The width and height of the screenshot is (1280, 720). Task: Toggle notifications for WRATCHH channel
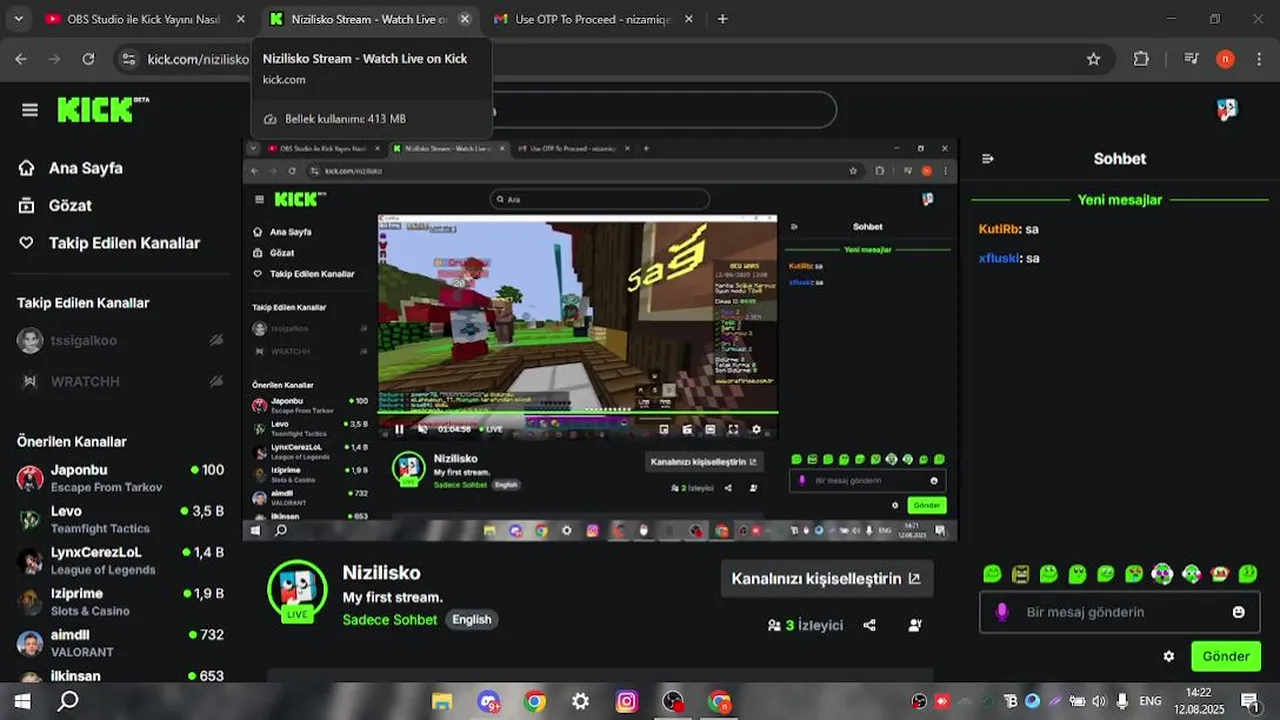(x=216, y=382)
